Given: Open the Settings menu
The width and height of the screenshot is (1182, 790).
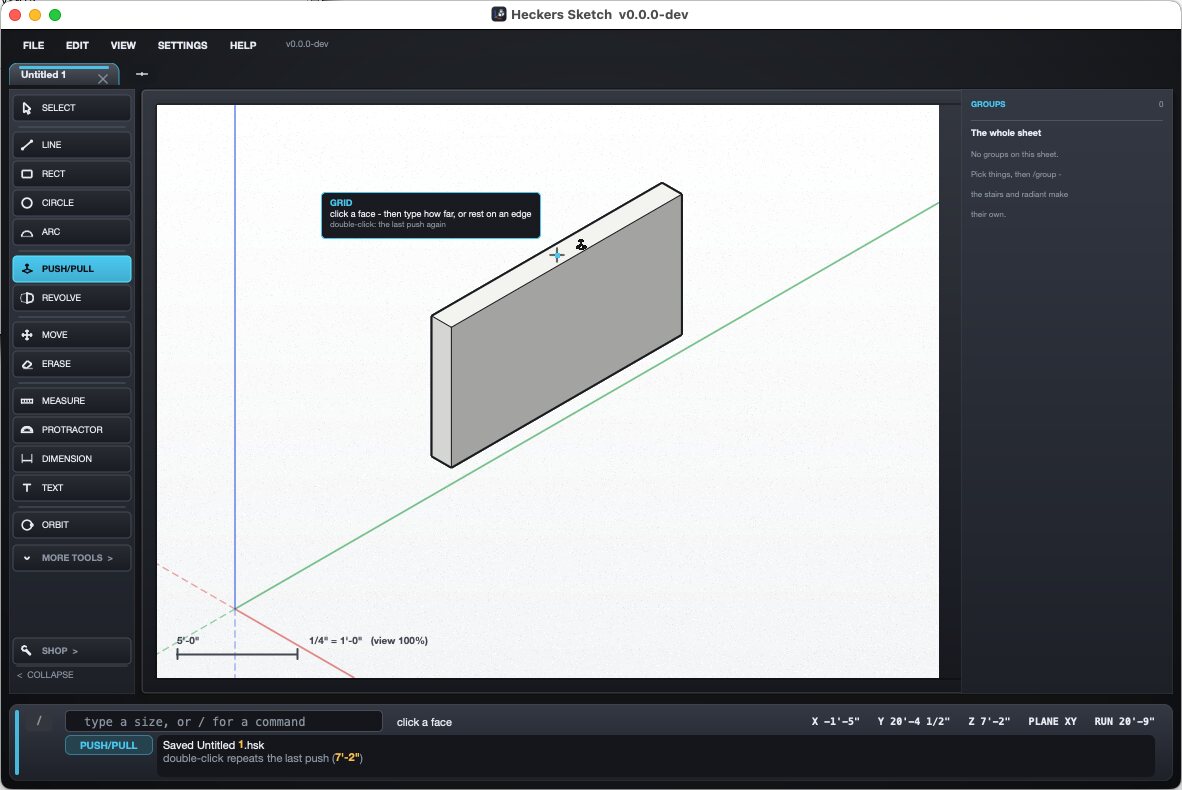Looking at the screenshot, I should coord(182,45).
